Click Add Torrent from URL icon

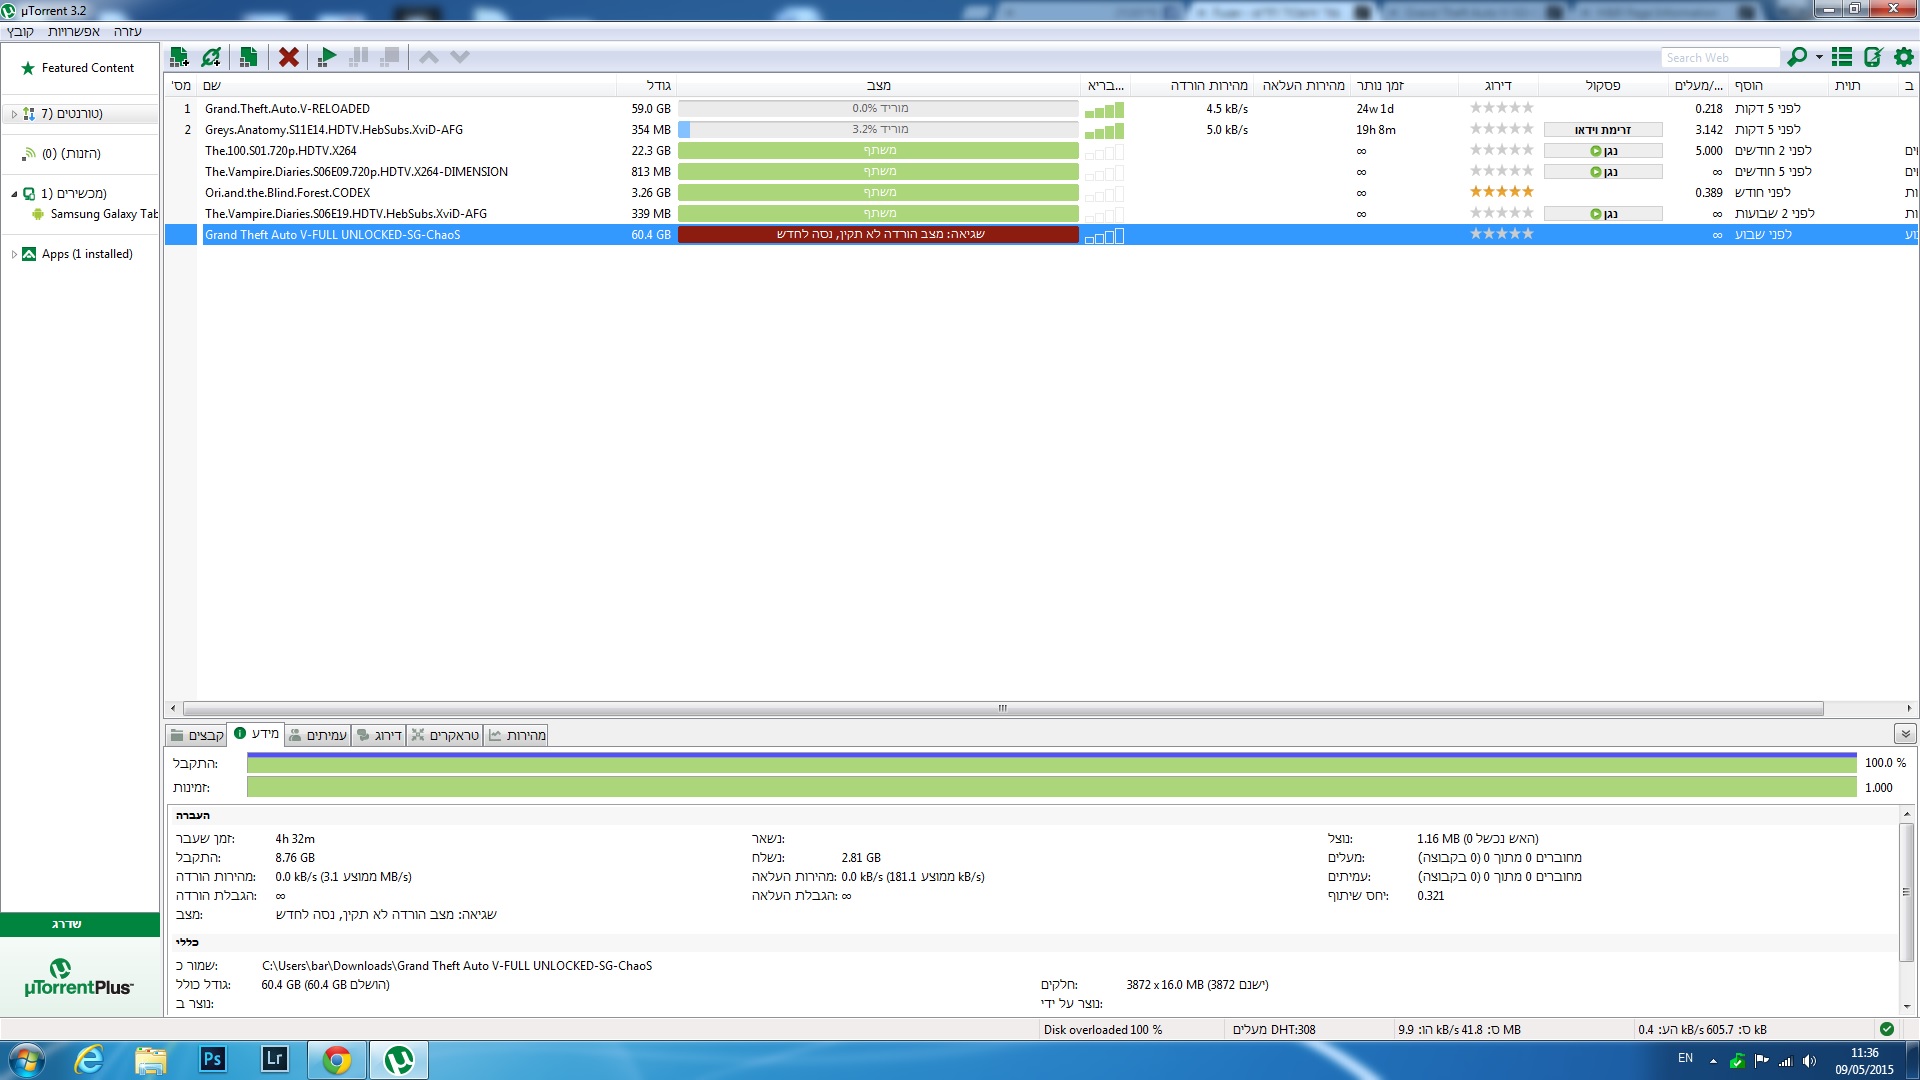tap(211, 57)
